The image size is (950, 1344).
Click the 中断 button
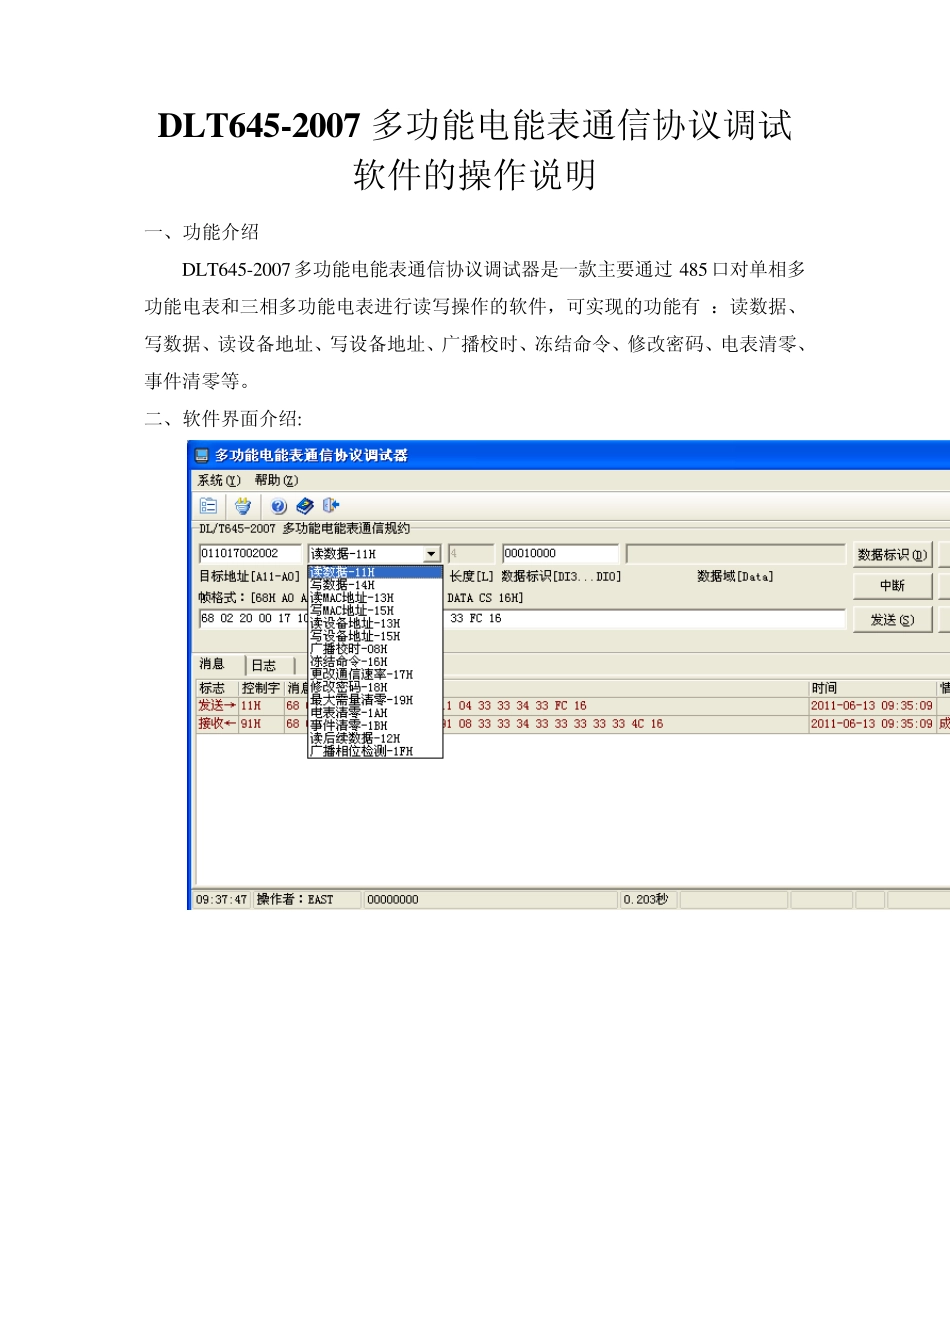[892, 586]
